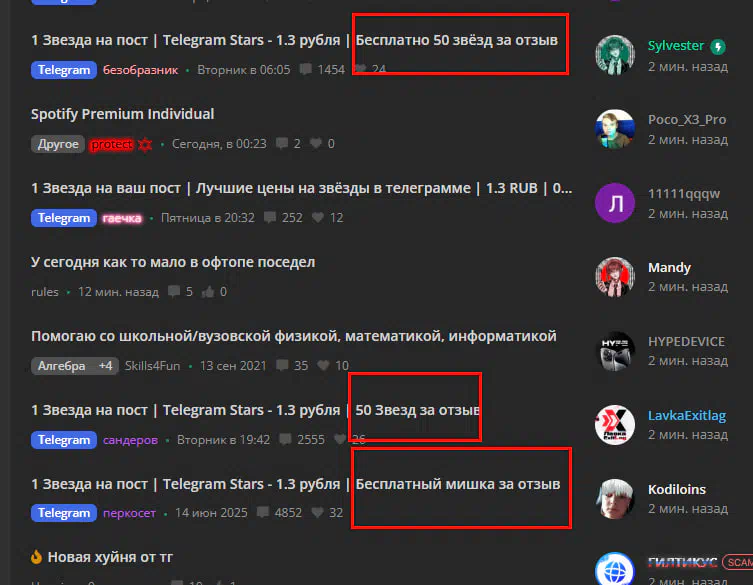Open Sylvester's avatar profile picture
This screenshot has width=753, height=585.
click(615, 55)
